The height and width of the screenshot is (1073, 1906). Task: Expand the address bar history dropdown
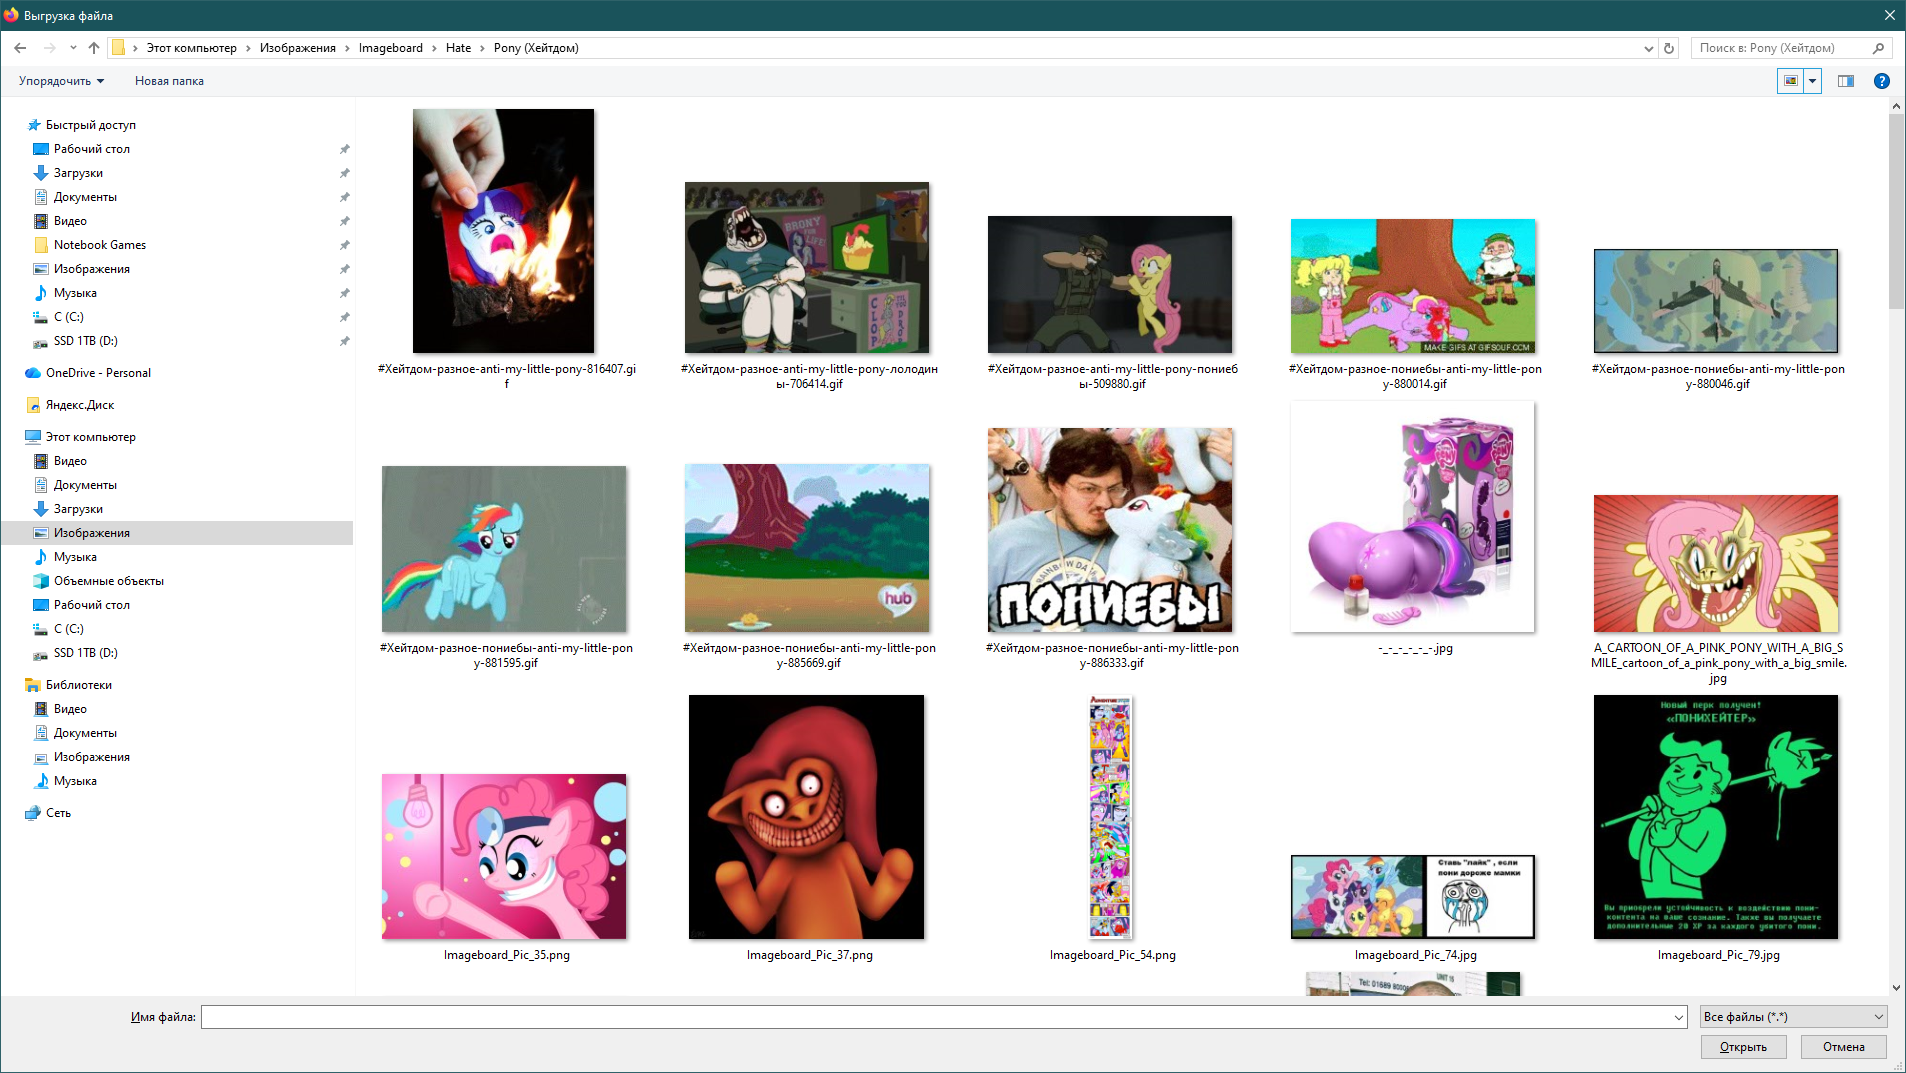(1649, 48)
